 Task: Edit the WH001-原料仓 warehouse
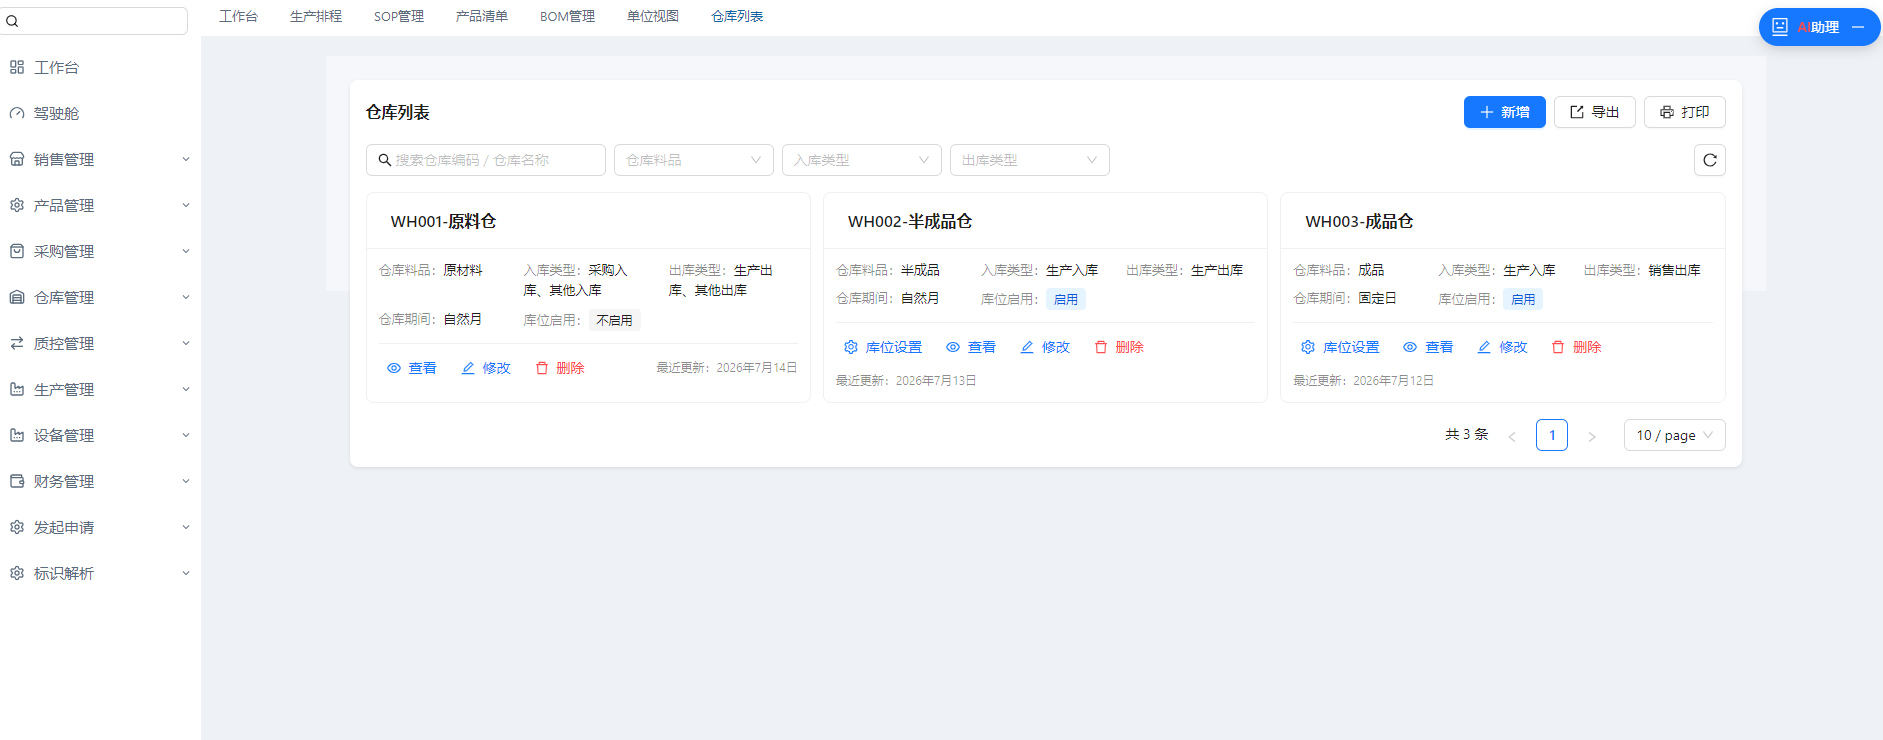pyautogui.click(x=486, y=368)
